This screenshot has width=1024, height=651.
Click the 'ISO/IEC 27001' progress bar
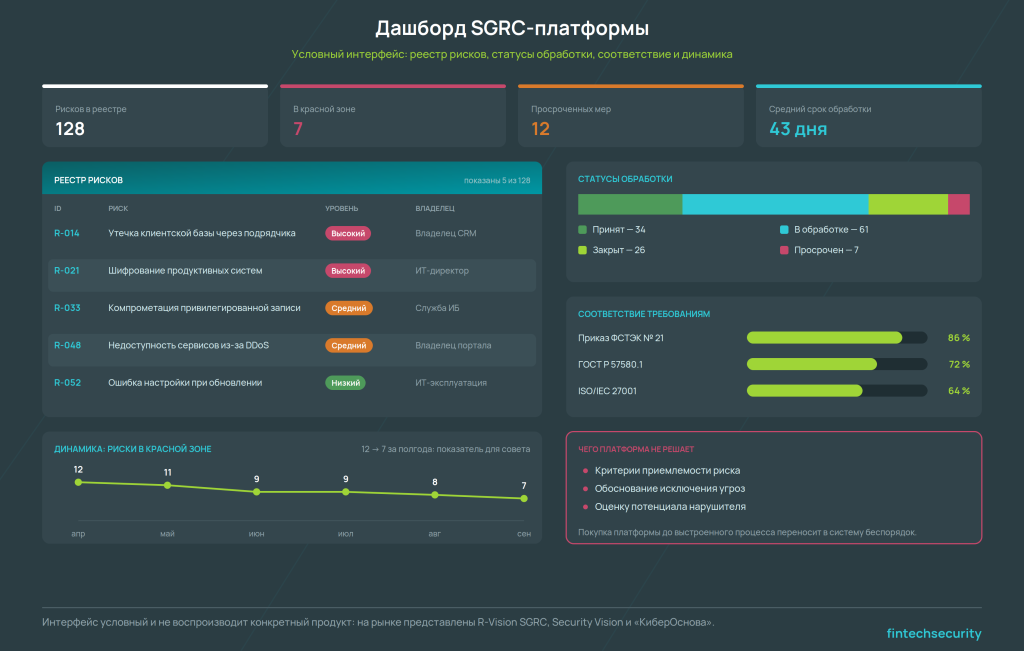837,390
